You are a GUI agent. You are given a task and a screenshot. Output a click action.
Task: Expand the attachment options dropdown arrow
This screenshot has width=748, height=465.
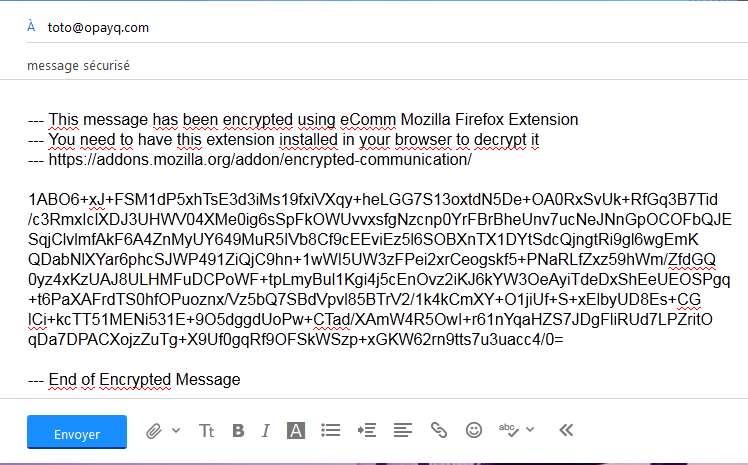tap(176, 430)
